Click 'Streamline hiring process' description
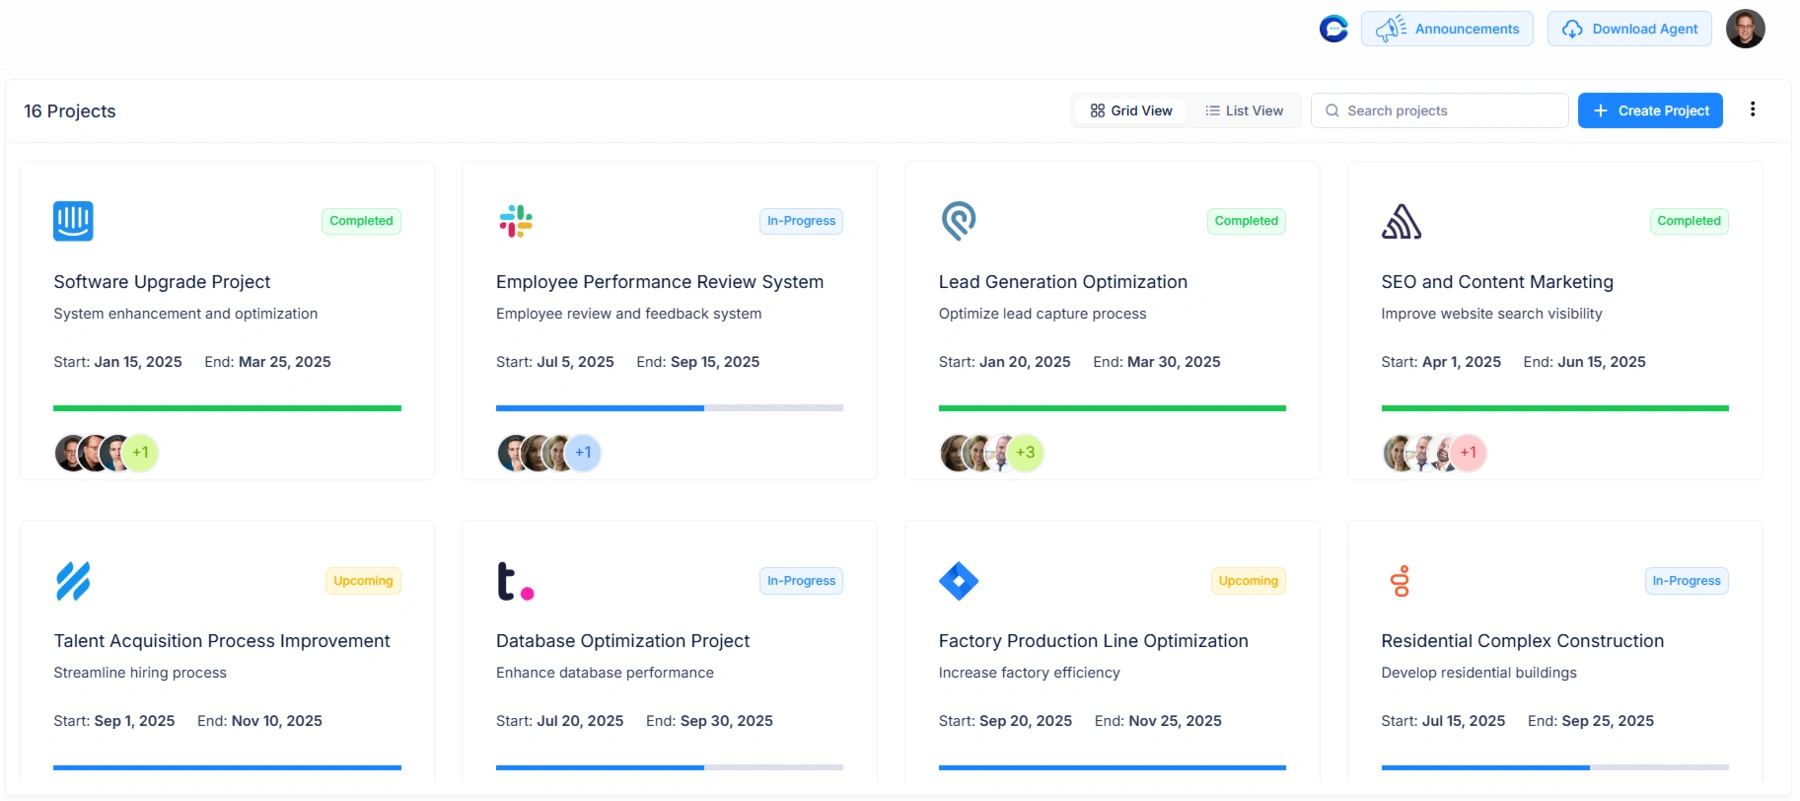 tap(140, 673)
